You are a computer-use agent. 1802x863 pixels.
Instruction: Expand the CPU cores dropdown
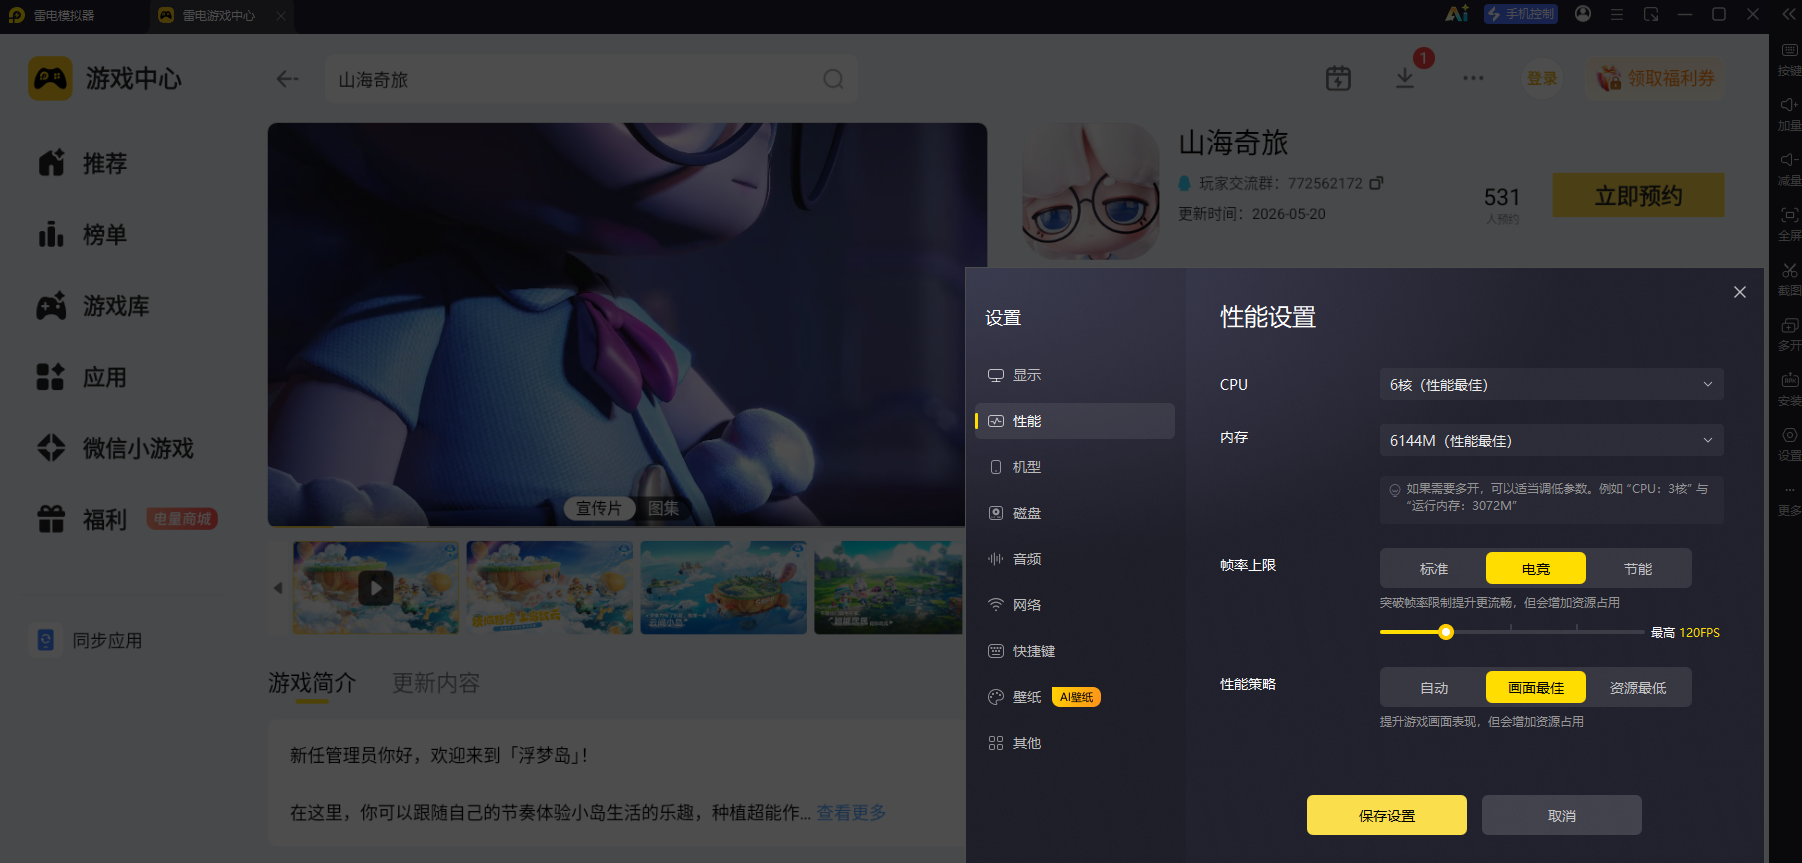(x=1552, y=384)
